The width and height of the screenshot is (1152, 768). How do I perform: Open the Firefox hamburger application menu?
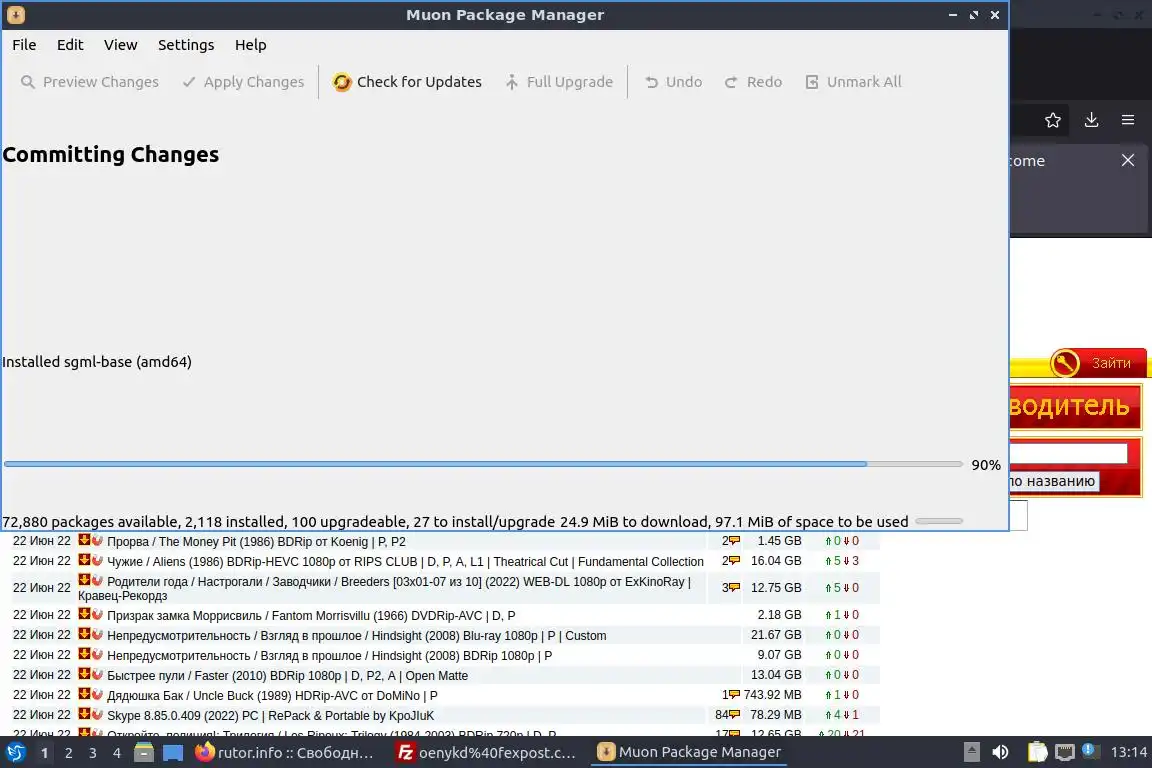[x=1128, y=120]
